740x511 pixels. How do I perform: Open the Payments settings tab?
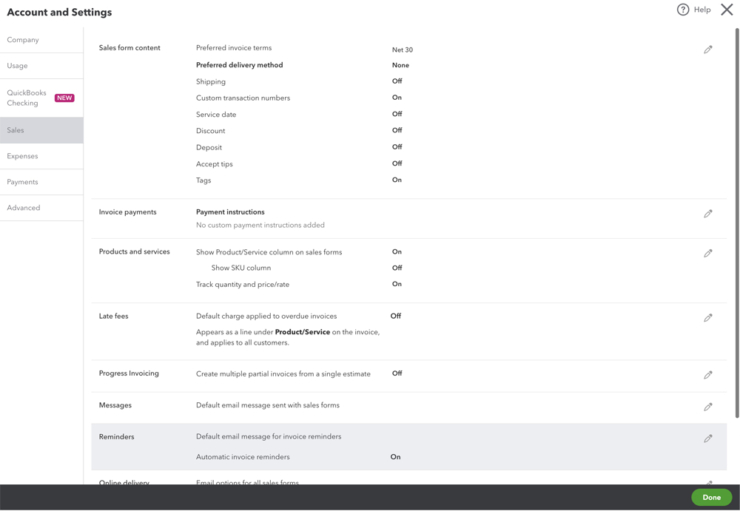click(23, 182)
